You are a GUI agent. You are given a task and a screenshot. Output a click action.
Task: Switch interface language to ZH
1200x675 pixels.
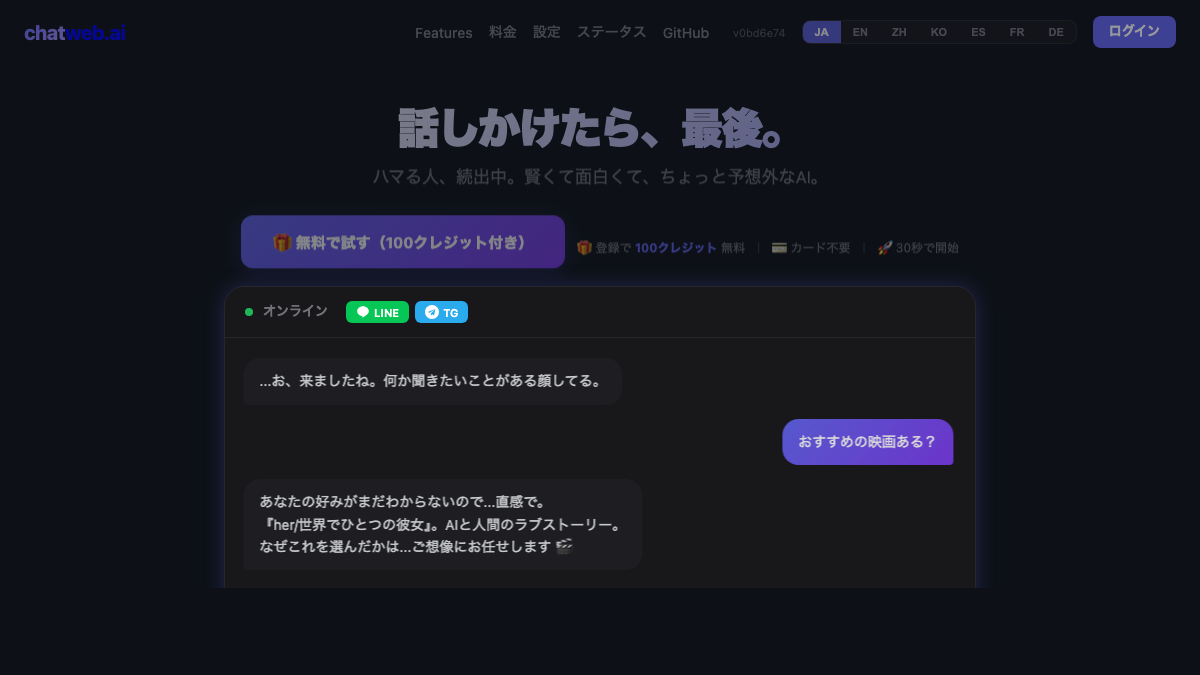pyautogui.click(x=899, y=31)
